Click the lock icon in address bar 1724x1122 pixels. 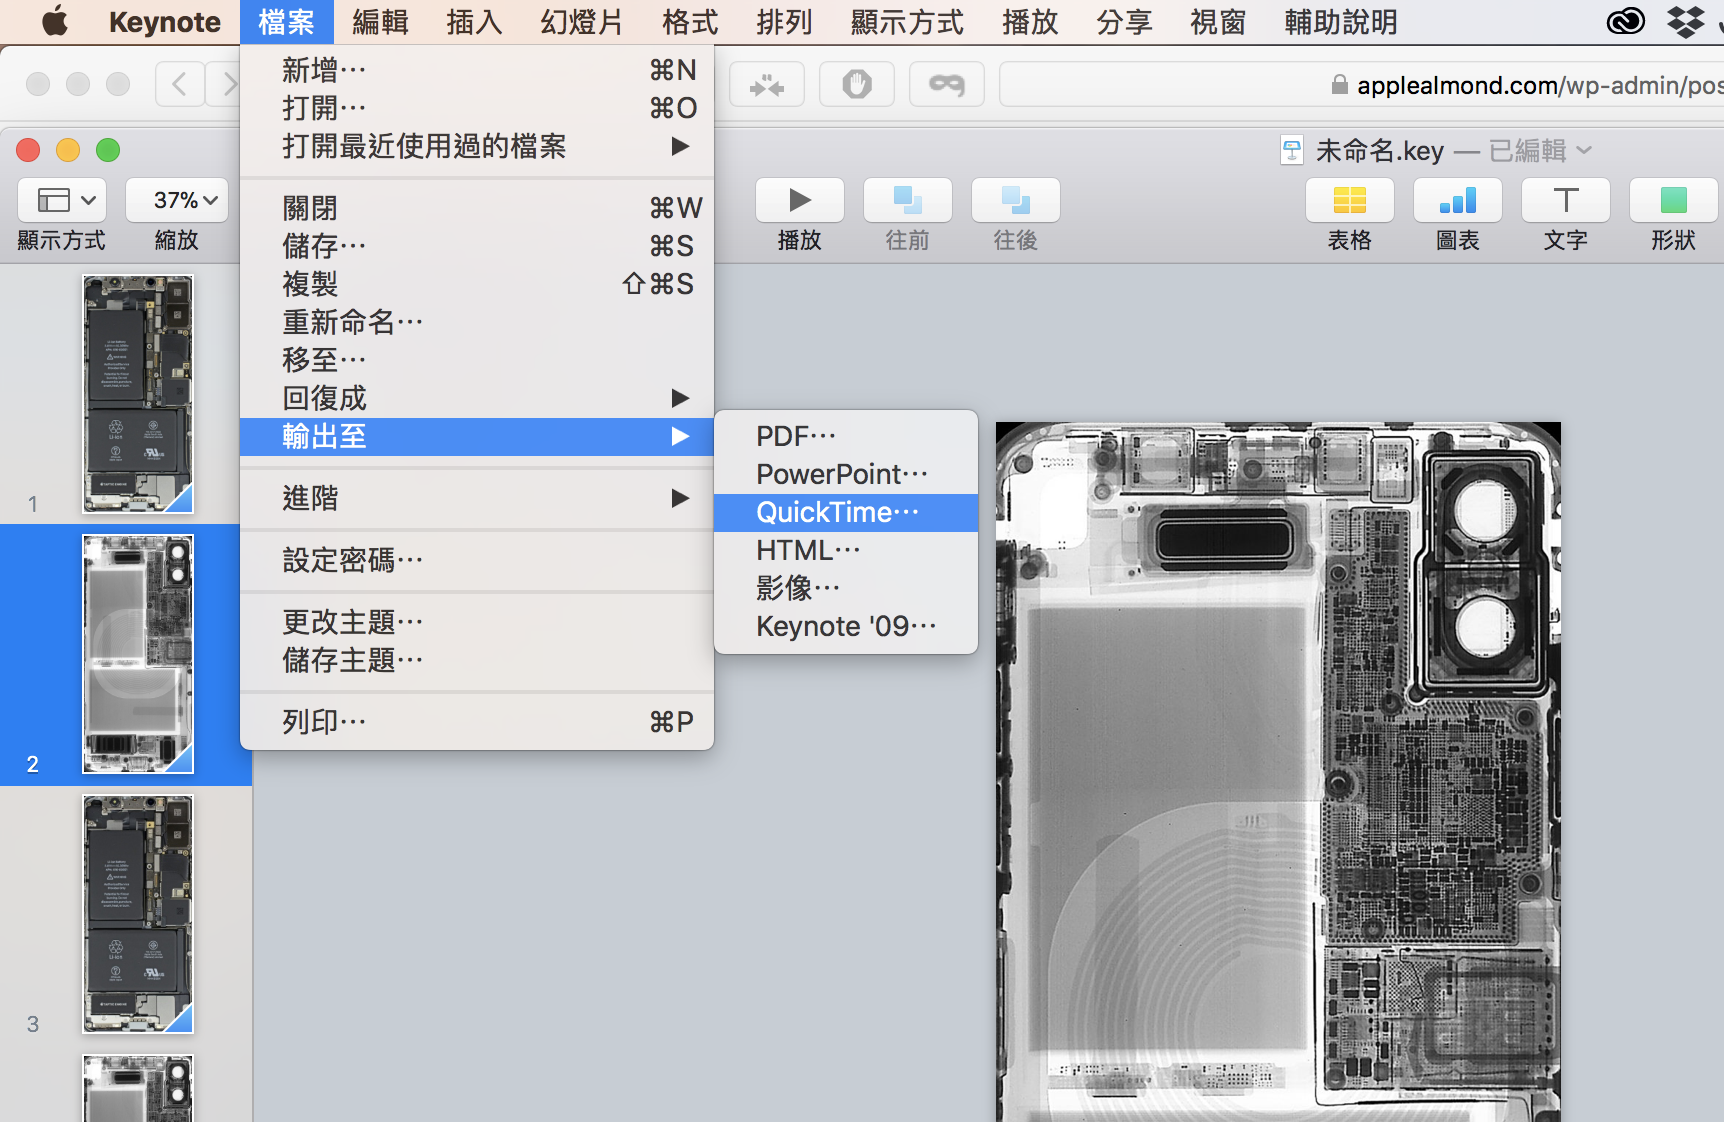[1339, 85]
